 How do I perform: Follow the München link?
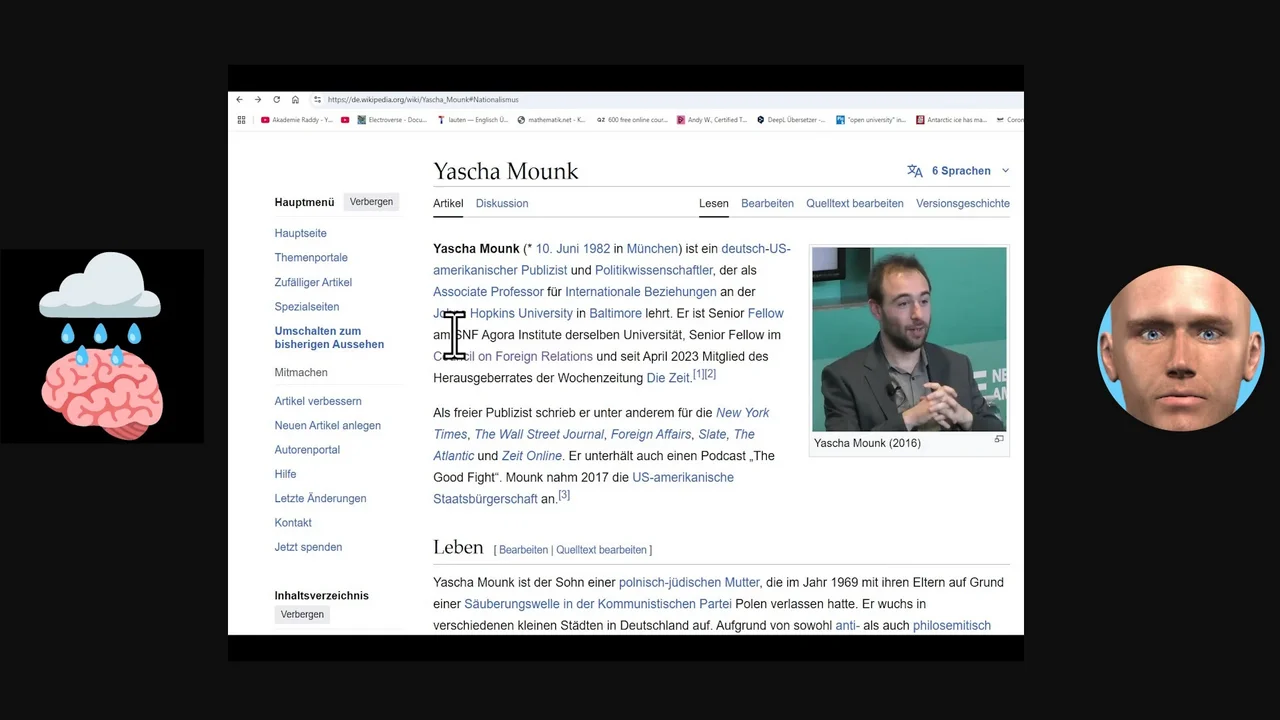[652, 249]
